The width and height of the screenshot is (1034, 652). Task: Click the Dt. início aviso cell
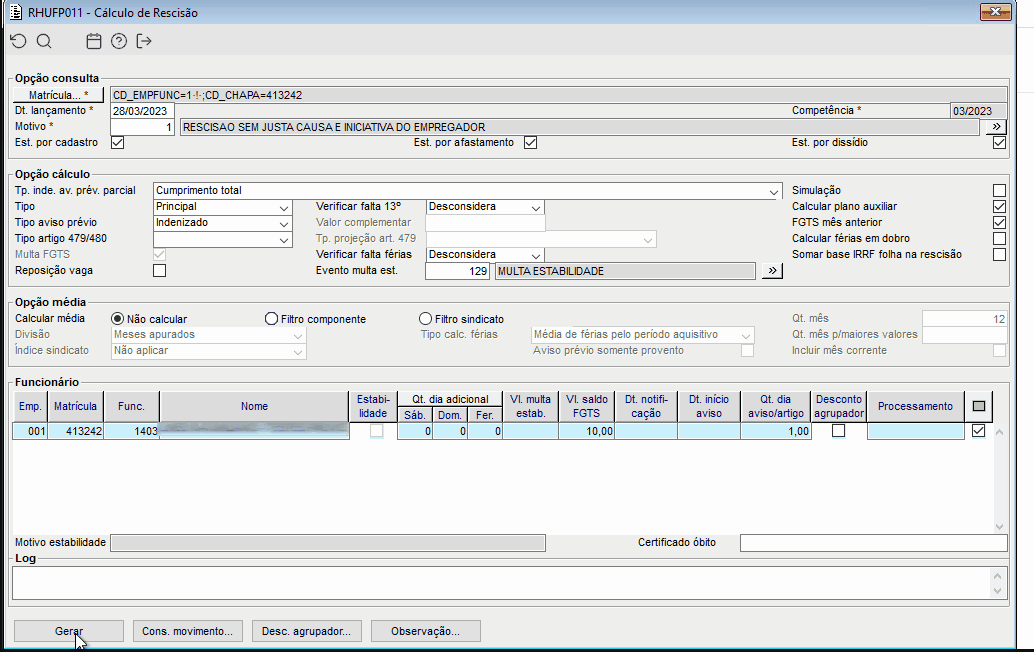[x=709, y=431]
